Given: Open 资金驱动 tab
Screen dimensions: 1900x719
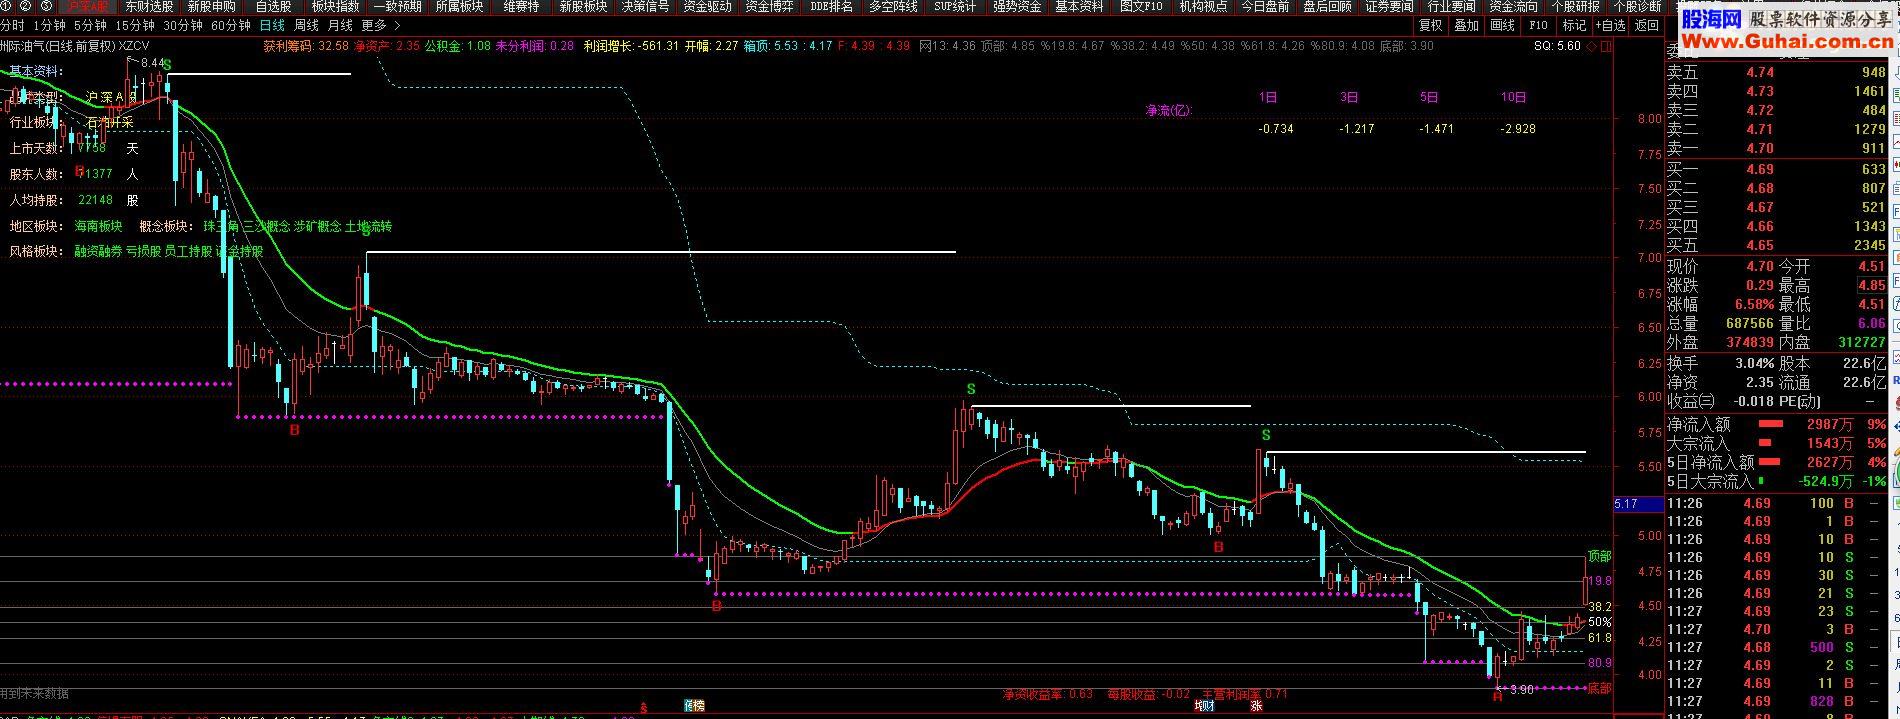Looking at the screenshot, I should [707, 6].
